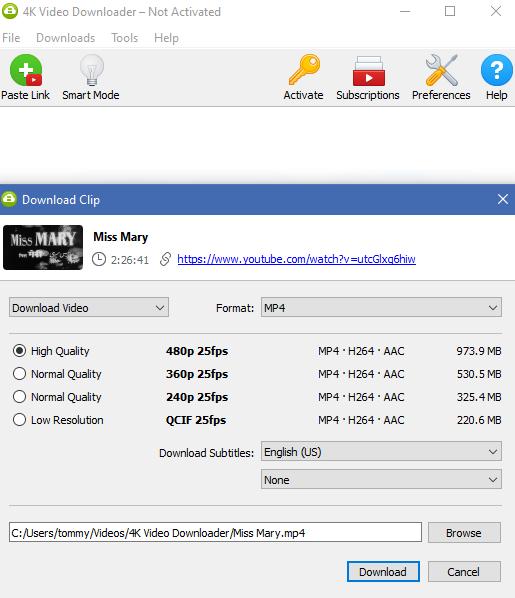Click the chain link icon
The image size is (515, 598).
(x=165, y=259)
